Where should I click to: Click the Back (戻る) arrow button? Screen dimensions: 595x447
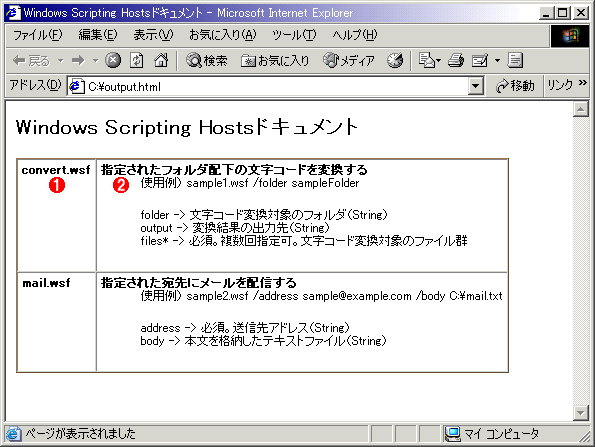pyautogui.click(x=31, y=61)
